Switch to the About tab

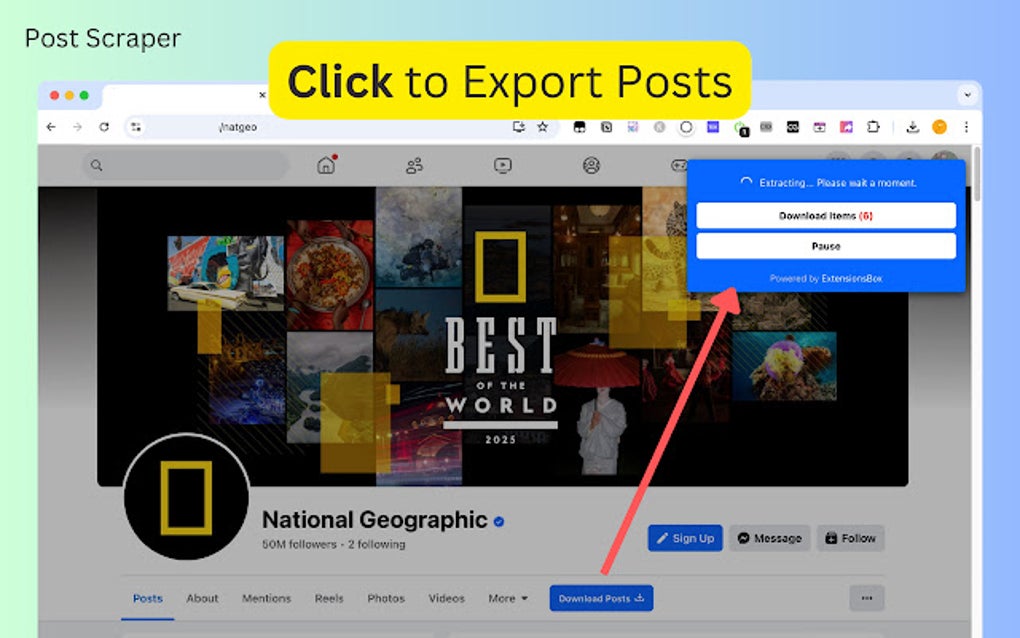point(202,598)
